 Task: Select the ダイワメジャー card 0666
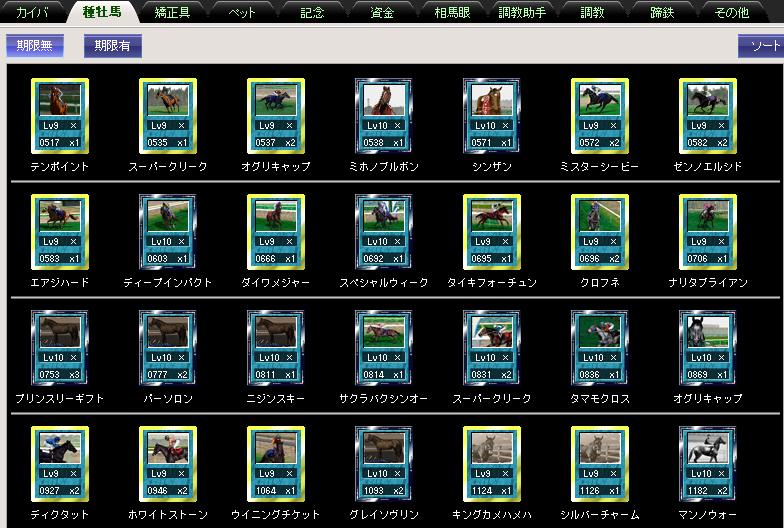pos(276,232)
